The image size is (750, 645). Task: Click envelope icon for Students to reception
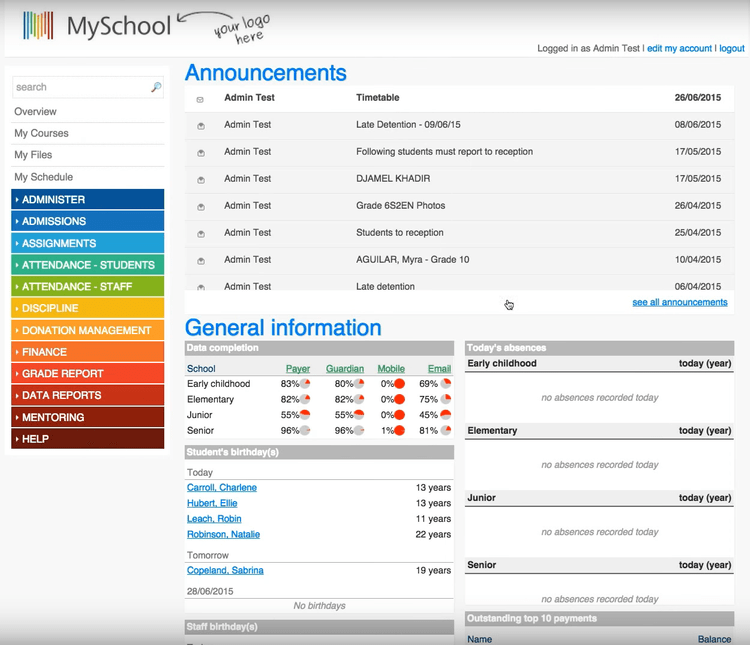[x=201, y=234]
